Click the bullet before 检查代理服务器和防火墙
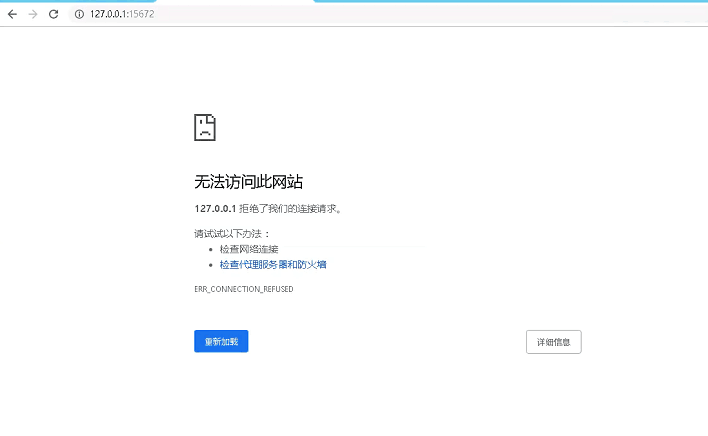 pos(211,265)
